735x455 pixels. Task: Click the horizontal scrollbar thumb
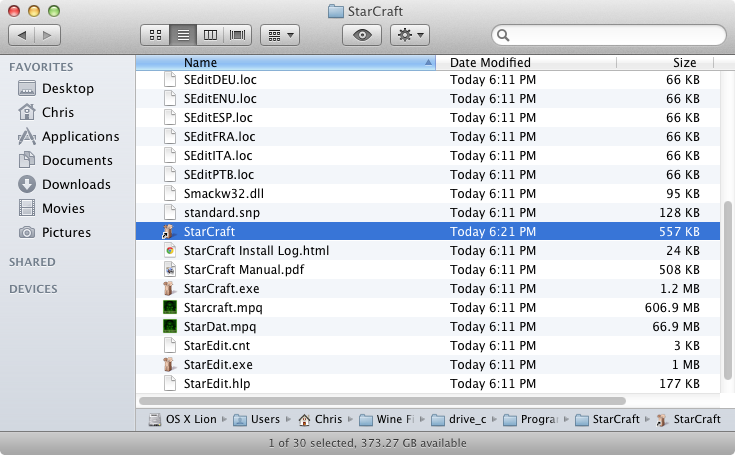coord(382,401)
